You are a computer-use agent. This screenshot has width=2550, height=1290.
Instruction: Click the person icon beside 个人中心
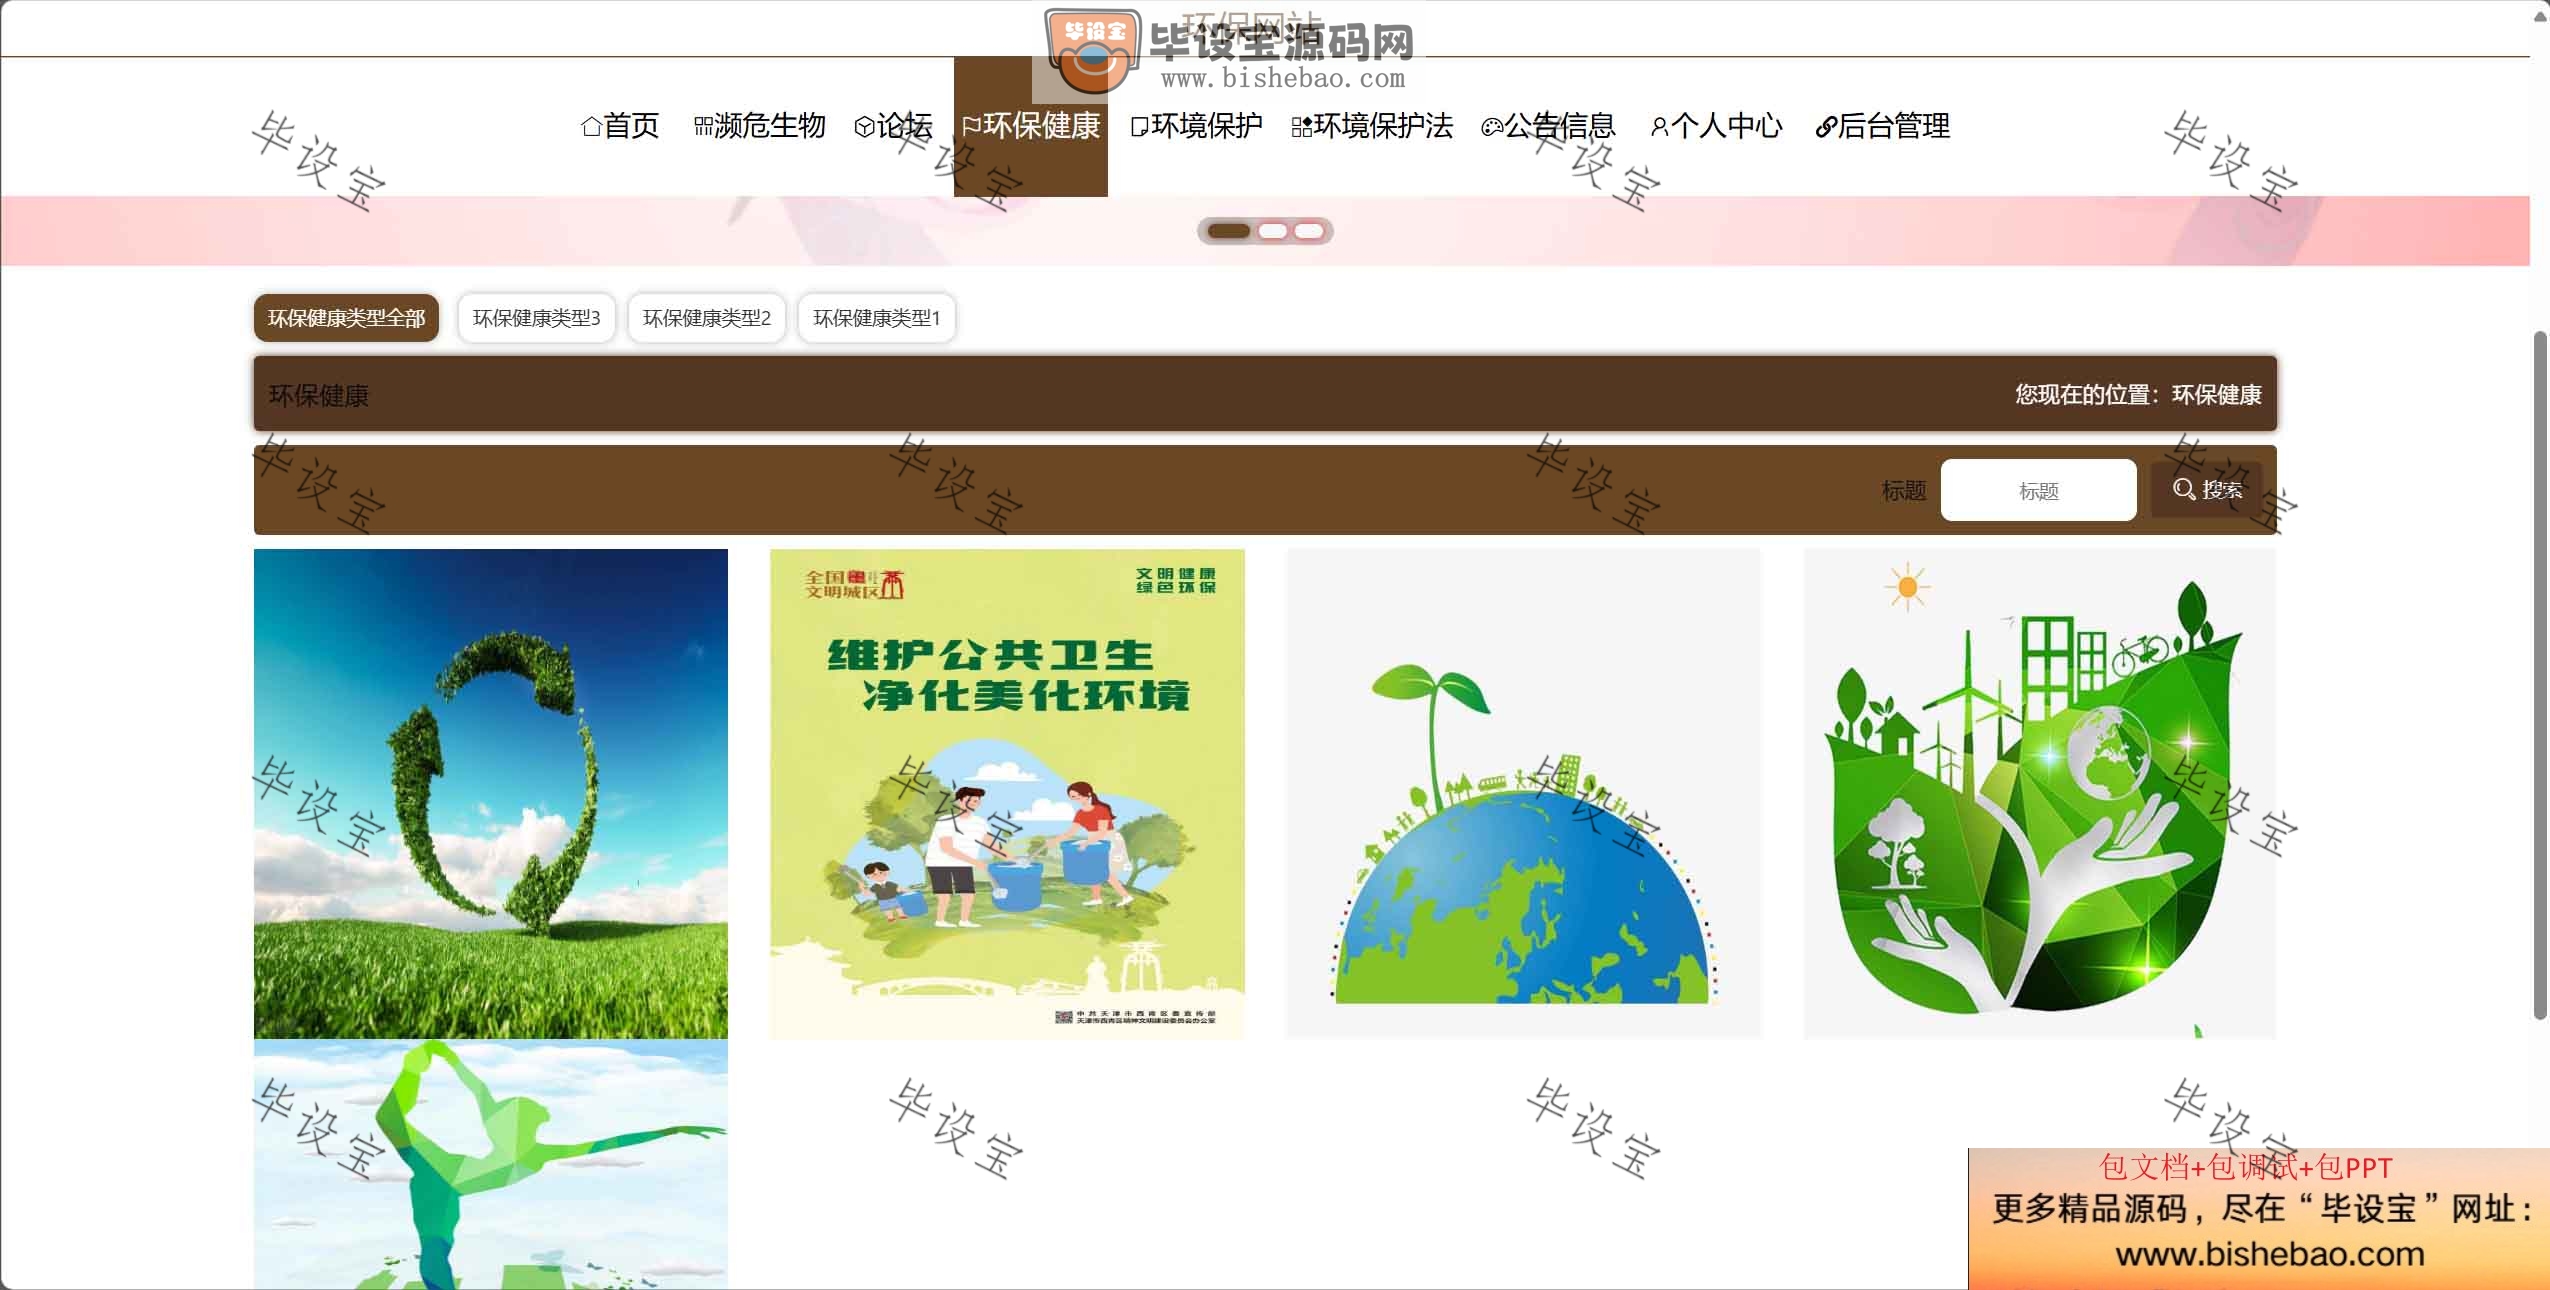click(x=1659, y=127)
